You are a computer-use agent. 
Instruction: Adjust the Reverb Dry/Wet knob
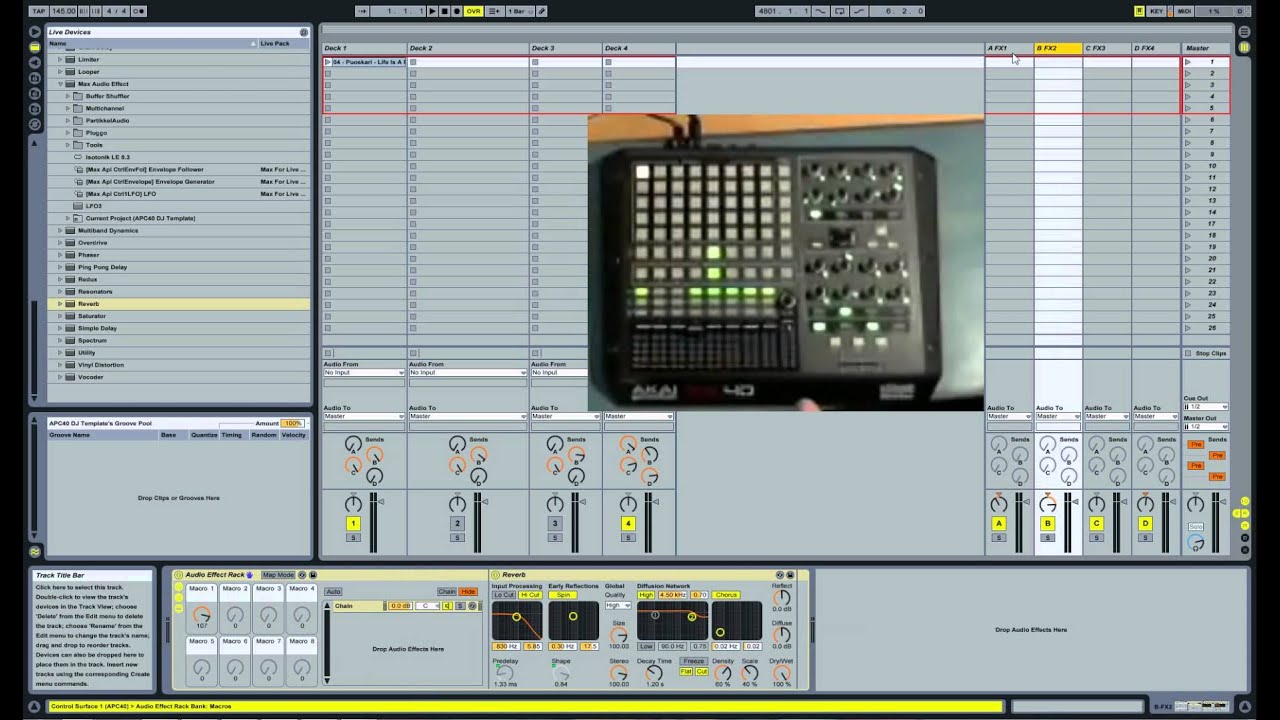781,673
